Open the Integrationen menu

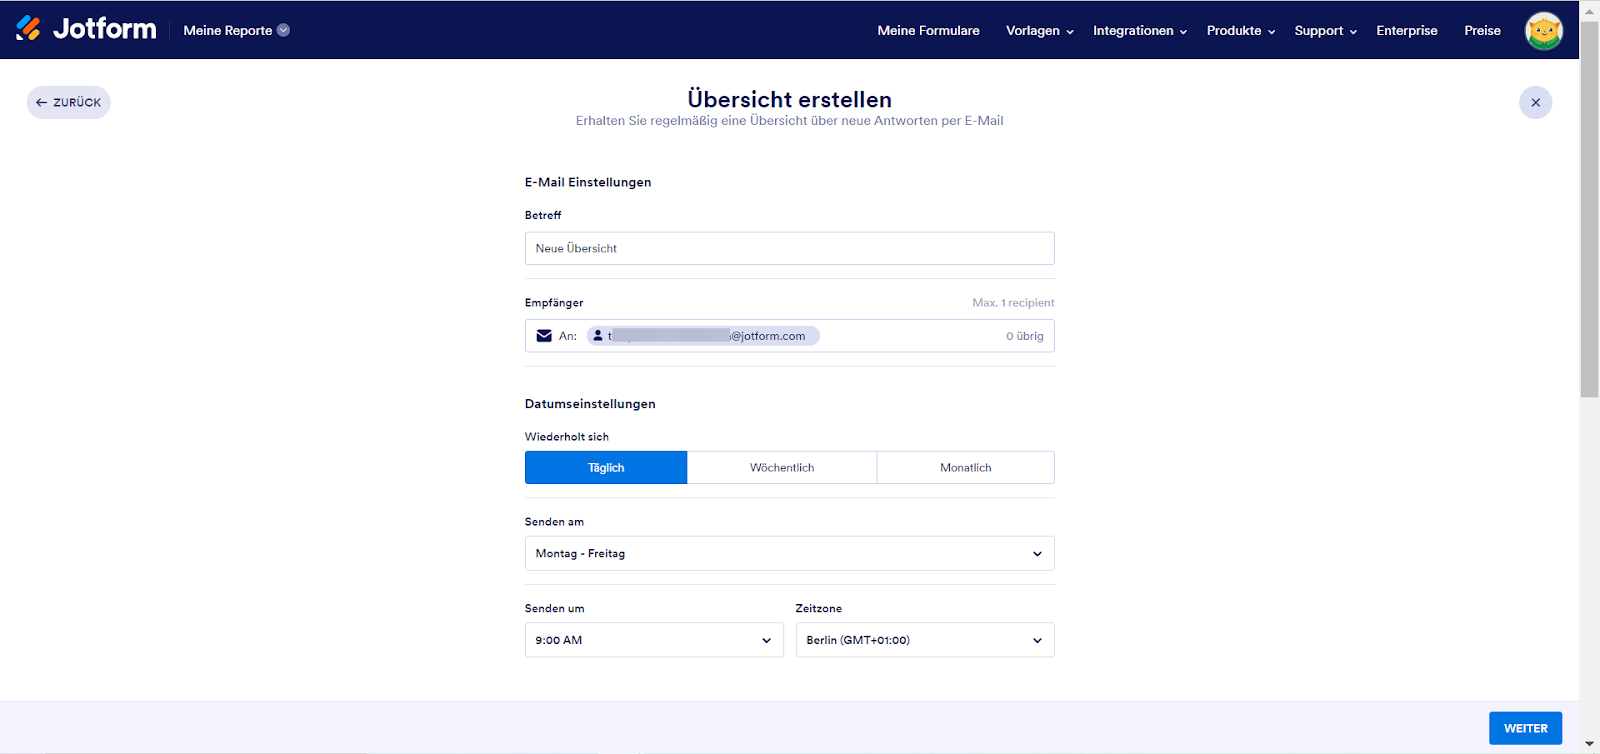pyautogui.click(x=1139, y=31)
